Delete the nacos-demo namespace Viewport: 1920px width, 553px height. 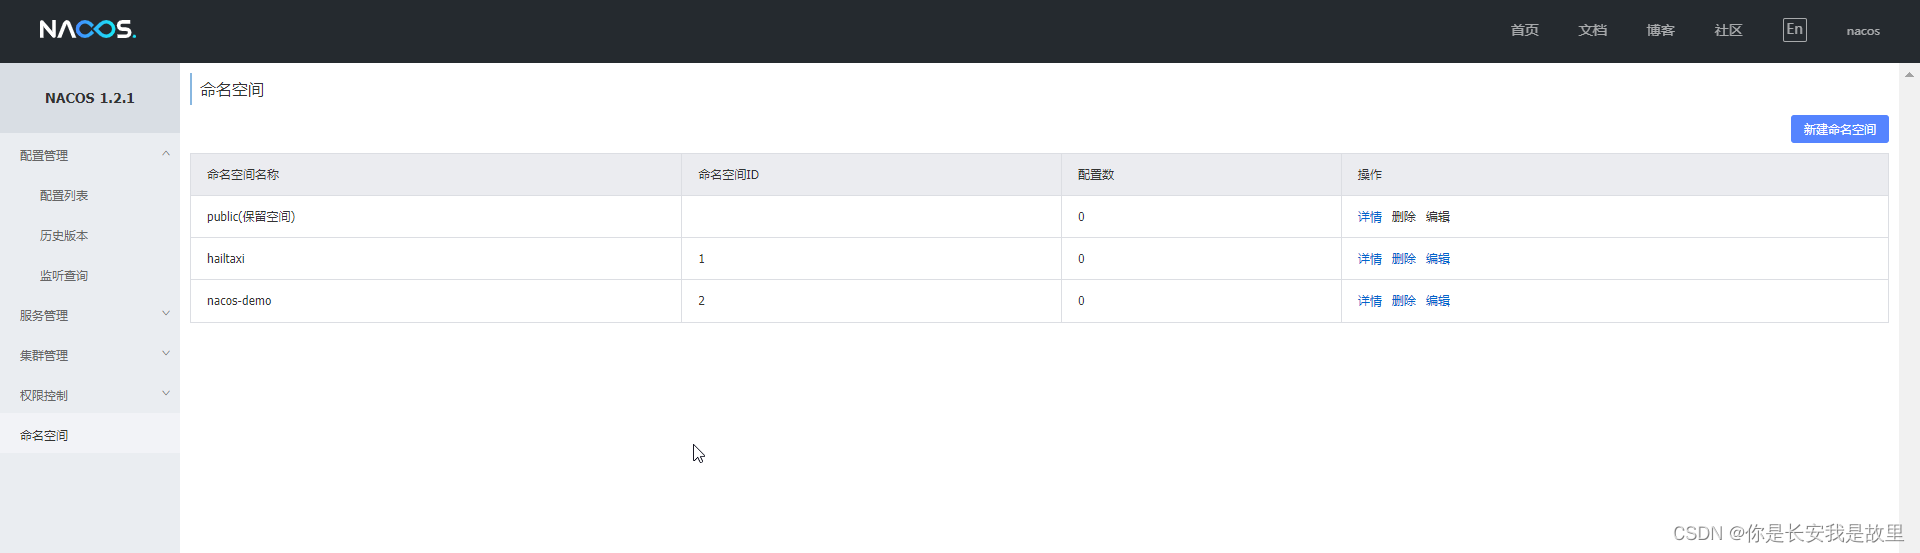[x=1404, y=301]
